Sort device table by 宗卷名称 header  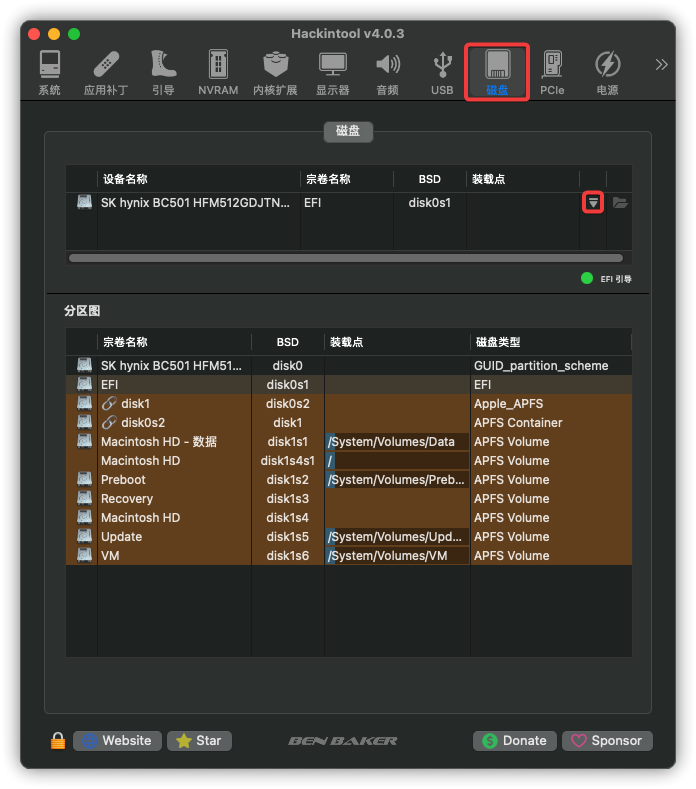[347, 179]
